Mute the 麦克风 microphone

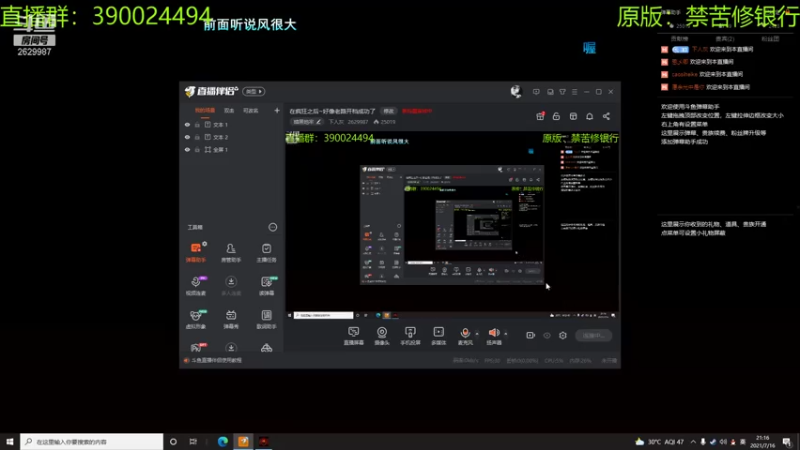[x=465, y=336]
